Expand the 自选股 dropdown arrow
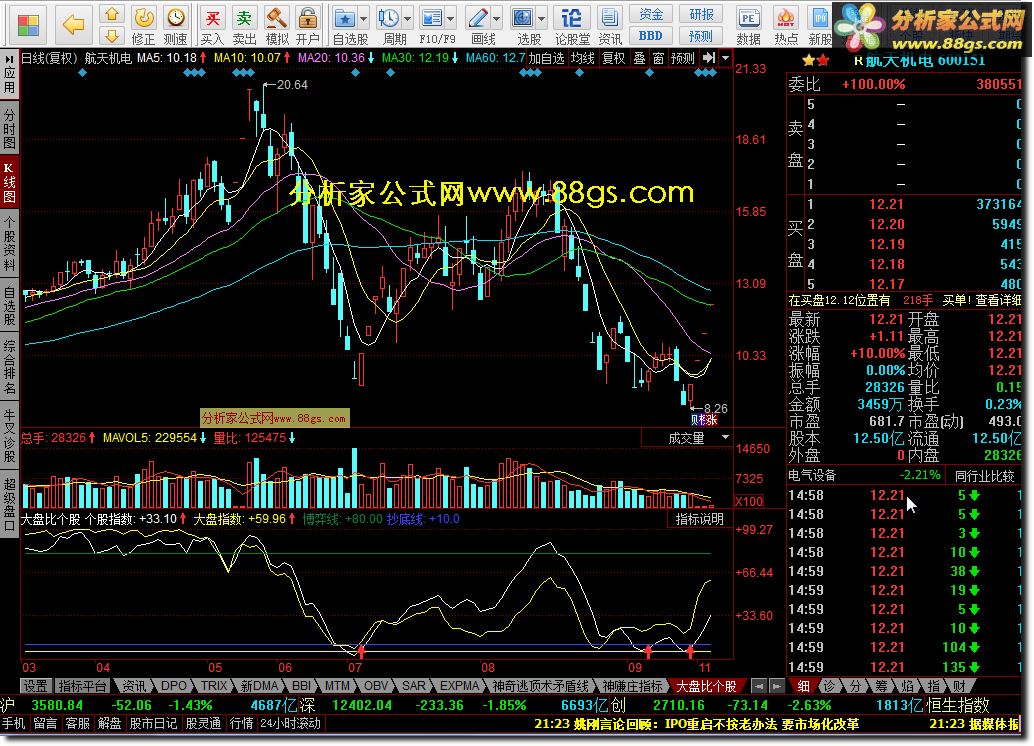The height and width of the screenshot is (746, 1034). pos(363,18)
